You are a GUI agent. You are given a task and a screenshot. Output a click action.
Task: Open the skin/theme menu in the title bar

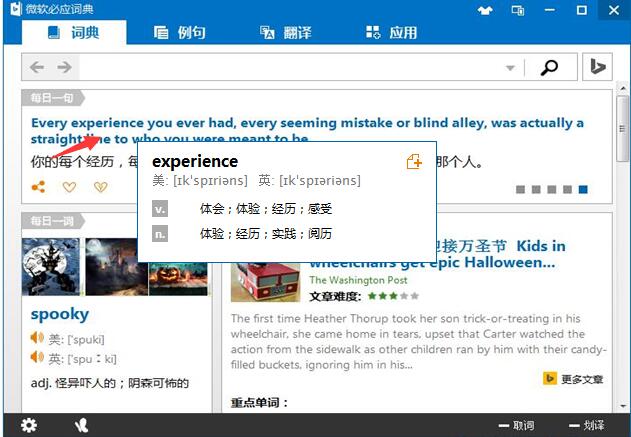485,9
